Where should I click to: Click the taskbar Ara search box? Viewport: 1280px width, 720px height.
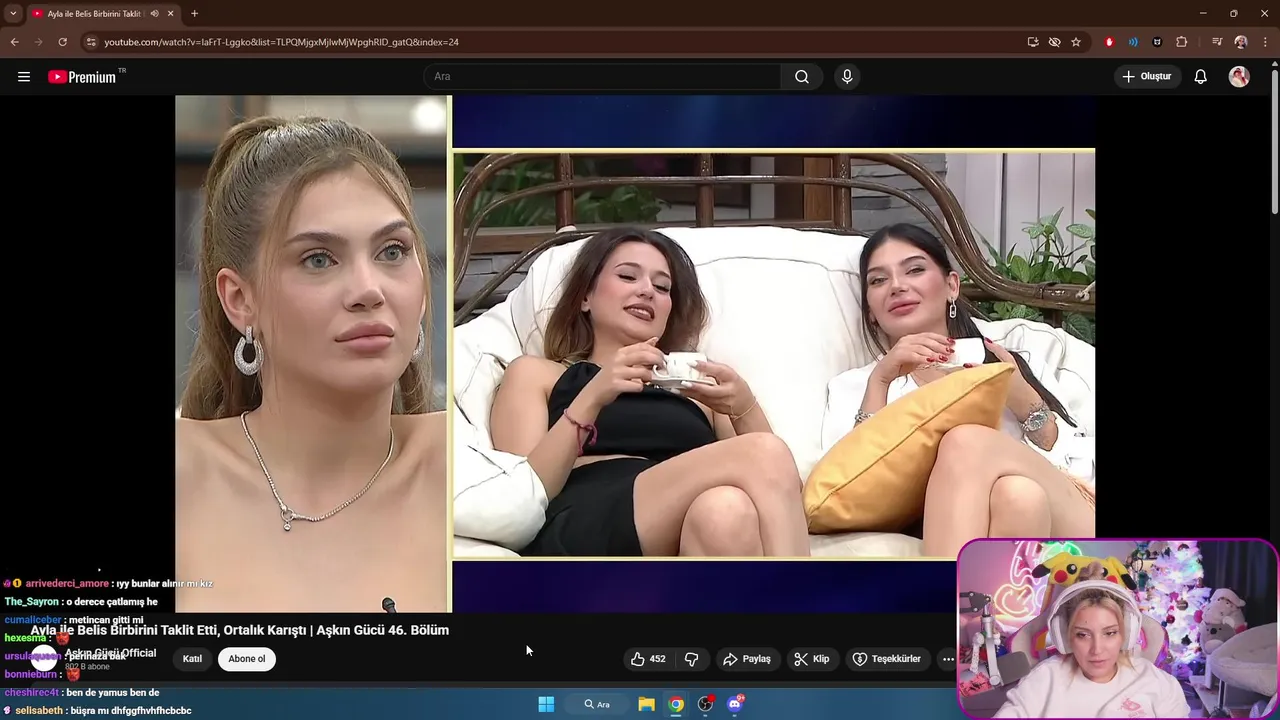[597, 704]
